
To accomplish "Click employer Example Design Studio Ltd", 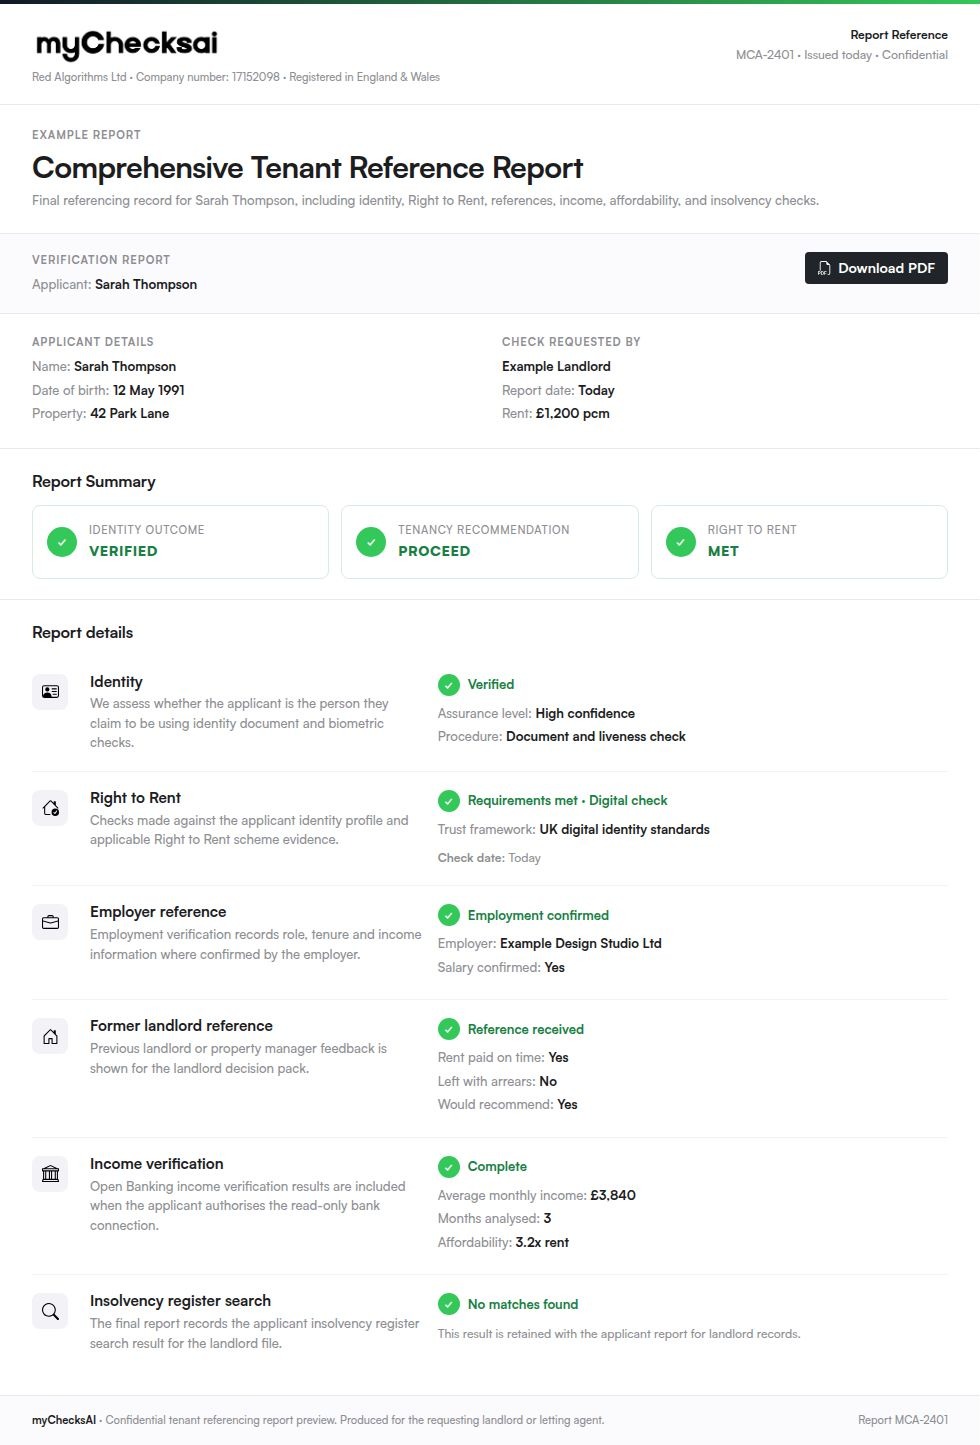I will click(581, 944).
